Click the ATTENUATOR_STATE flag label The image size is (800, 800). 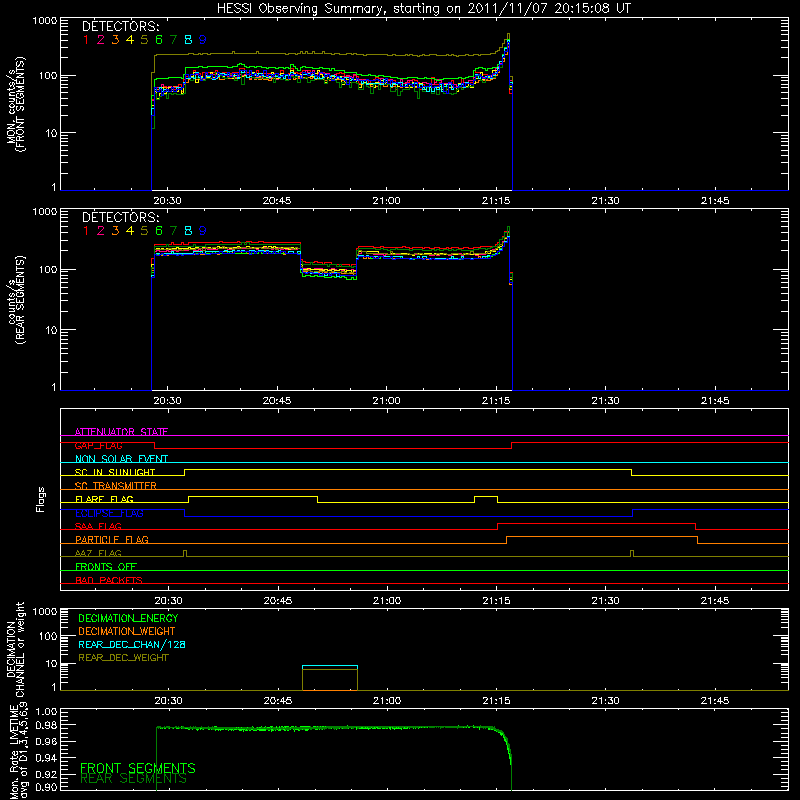(121, 432)
